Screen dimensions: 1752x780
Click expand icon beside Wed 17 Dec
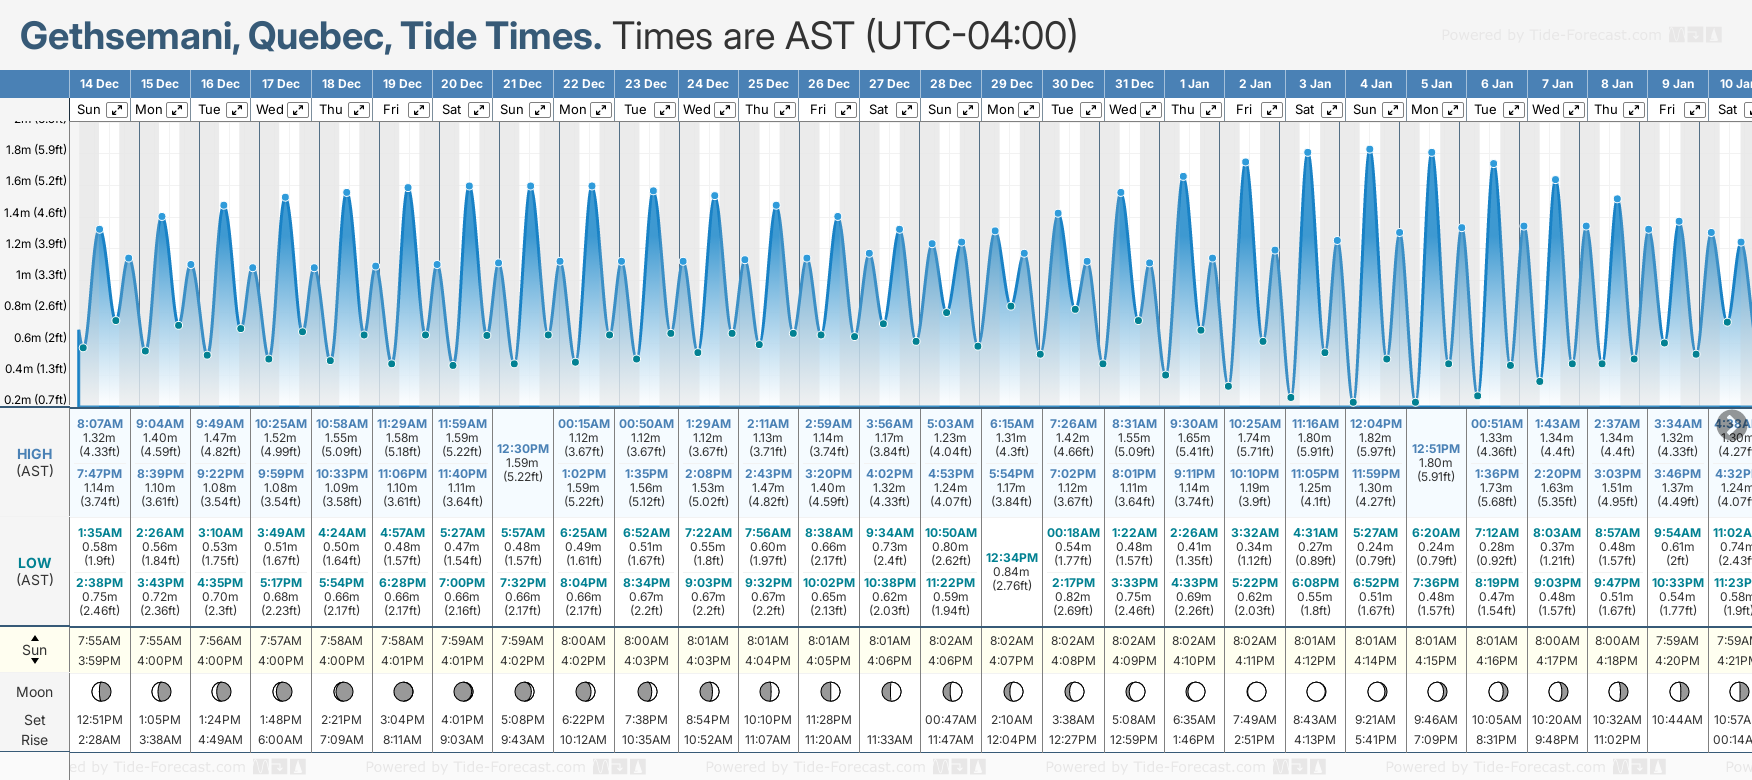[x=298, y=110]
